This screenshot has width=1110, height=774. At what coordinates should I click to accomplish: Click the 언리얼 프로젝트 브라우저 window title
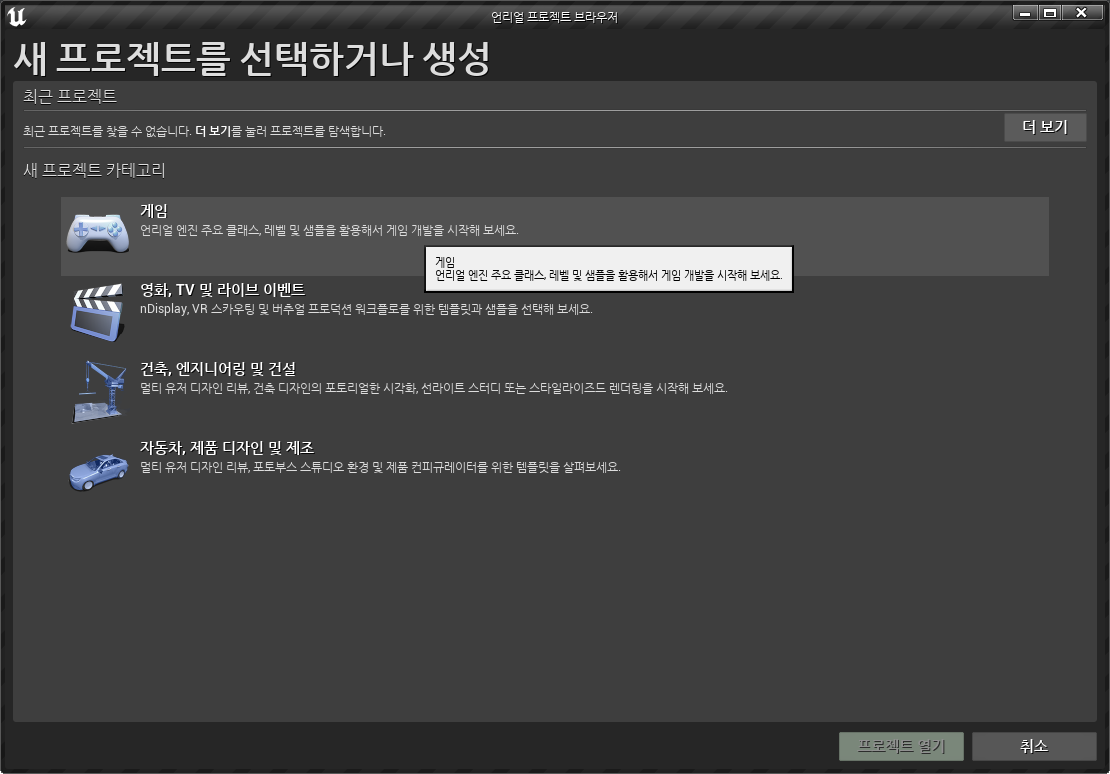554,17
